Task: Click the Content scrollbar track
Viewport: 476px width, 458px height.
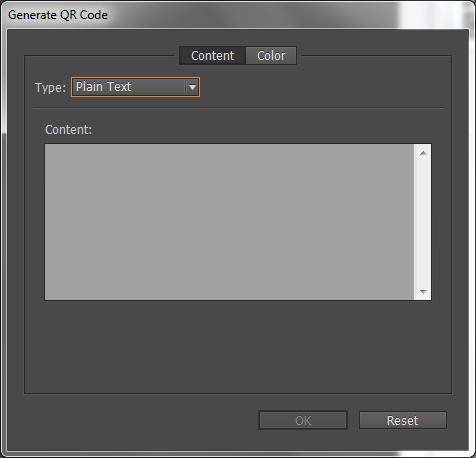Action: point(423,222)
